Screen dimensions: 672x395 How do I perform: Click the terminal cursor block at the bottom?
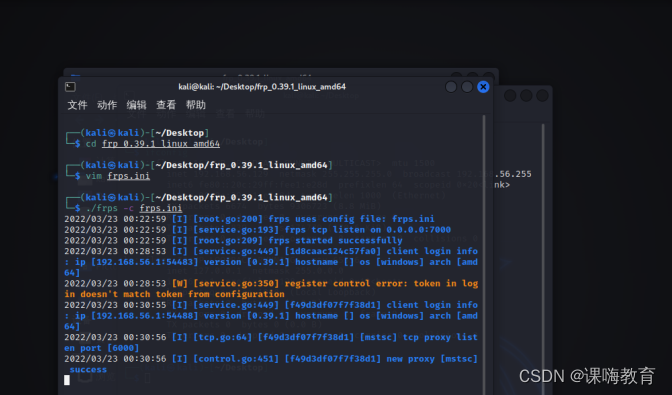[x=67, y=380]
